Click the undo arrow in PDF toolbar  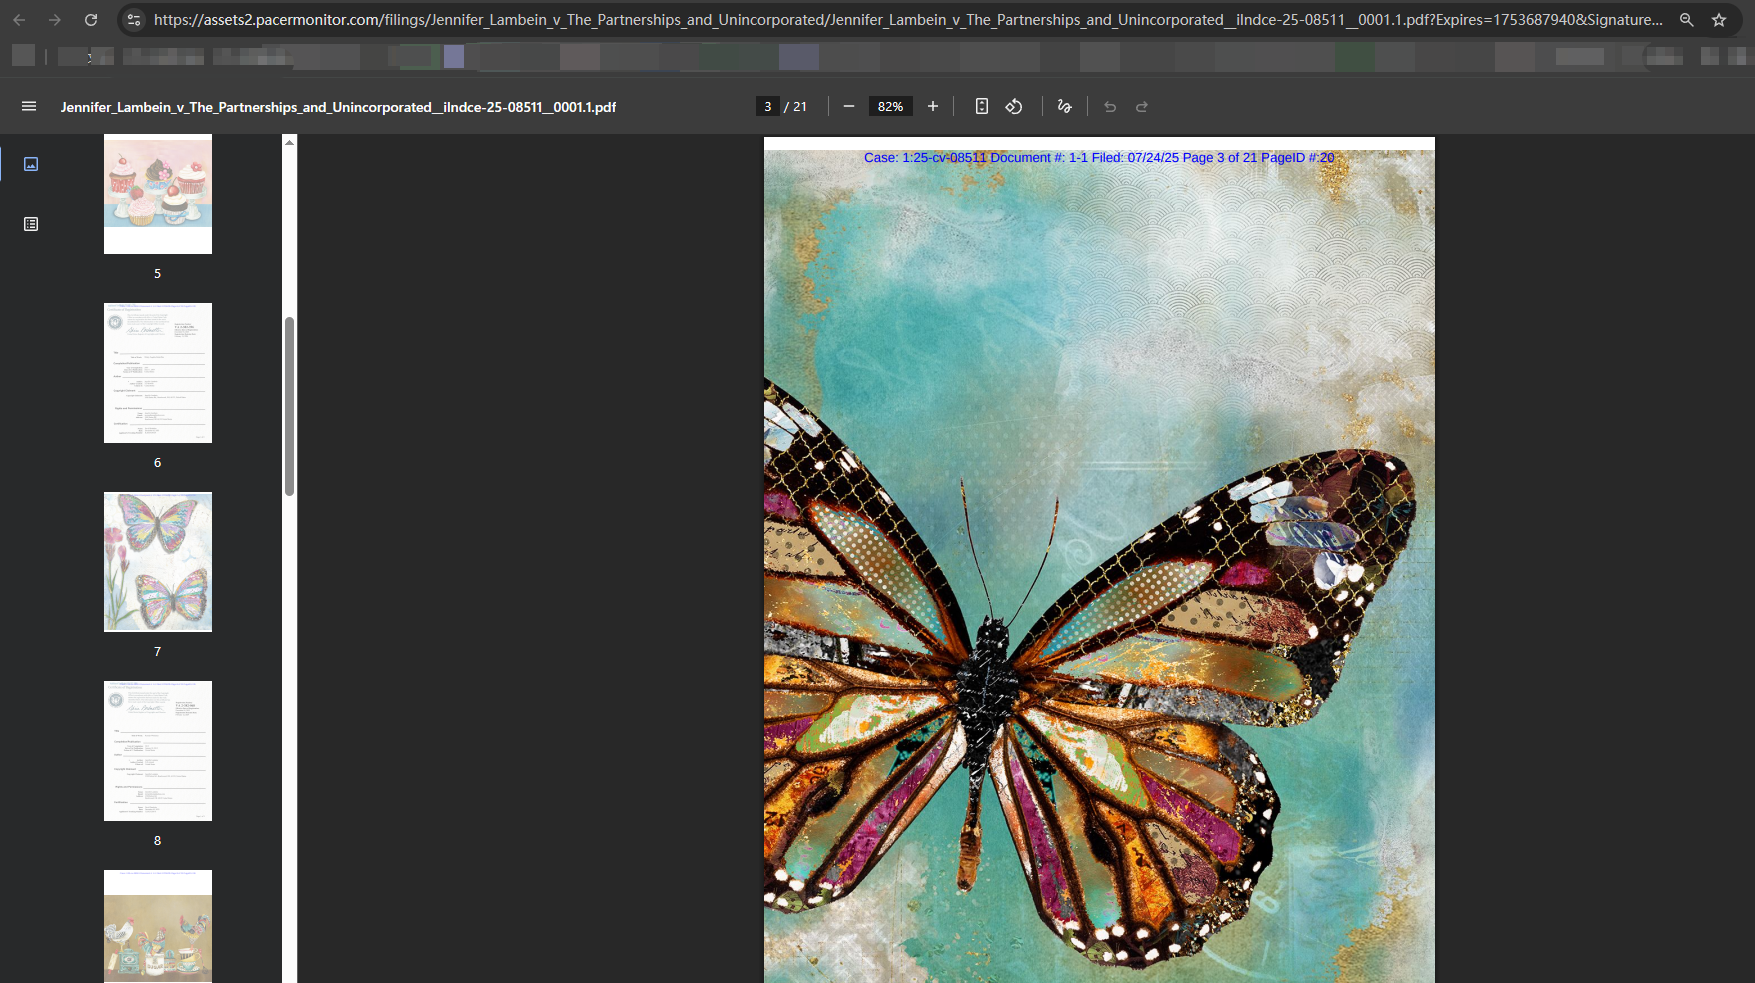click(x=1110, y=106)
